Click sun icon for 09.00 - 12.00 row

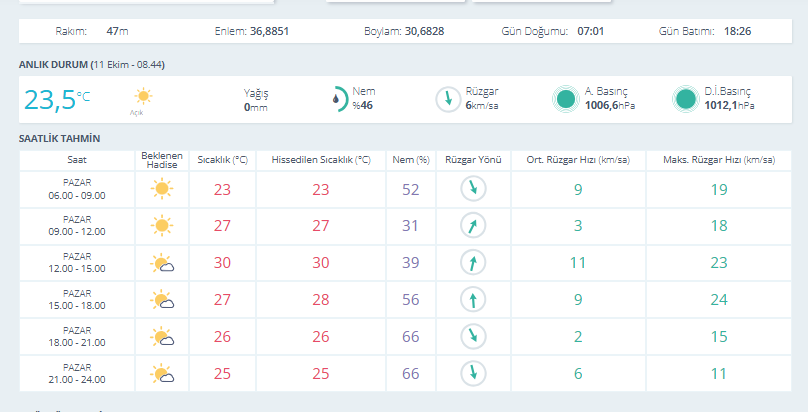point(162,226)
